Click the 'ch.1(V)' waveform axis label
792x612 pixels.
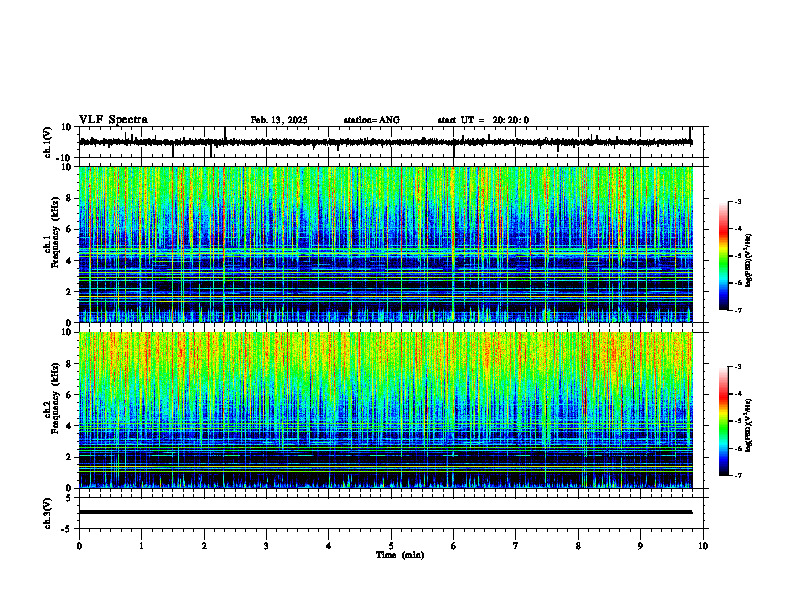pyautogui.click(x=48, y=142)
